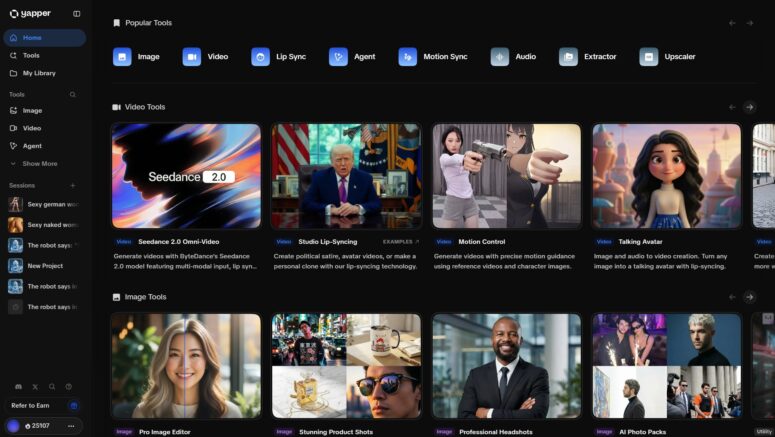The image size is (775, 437).
Task: Click the help icon in sidebar footer
Action: [x=69, y=387]
